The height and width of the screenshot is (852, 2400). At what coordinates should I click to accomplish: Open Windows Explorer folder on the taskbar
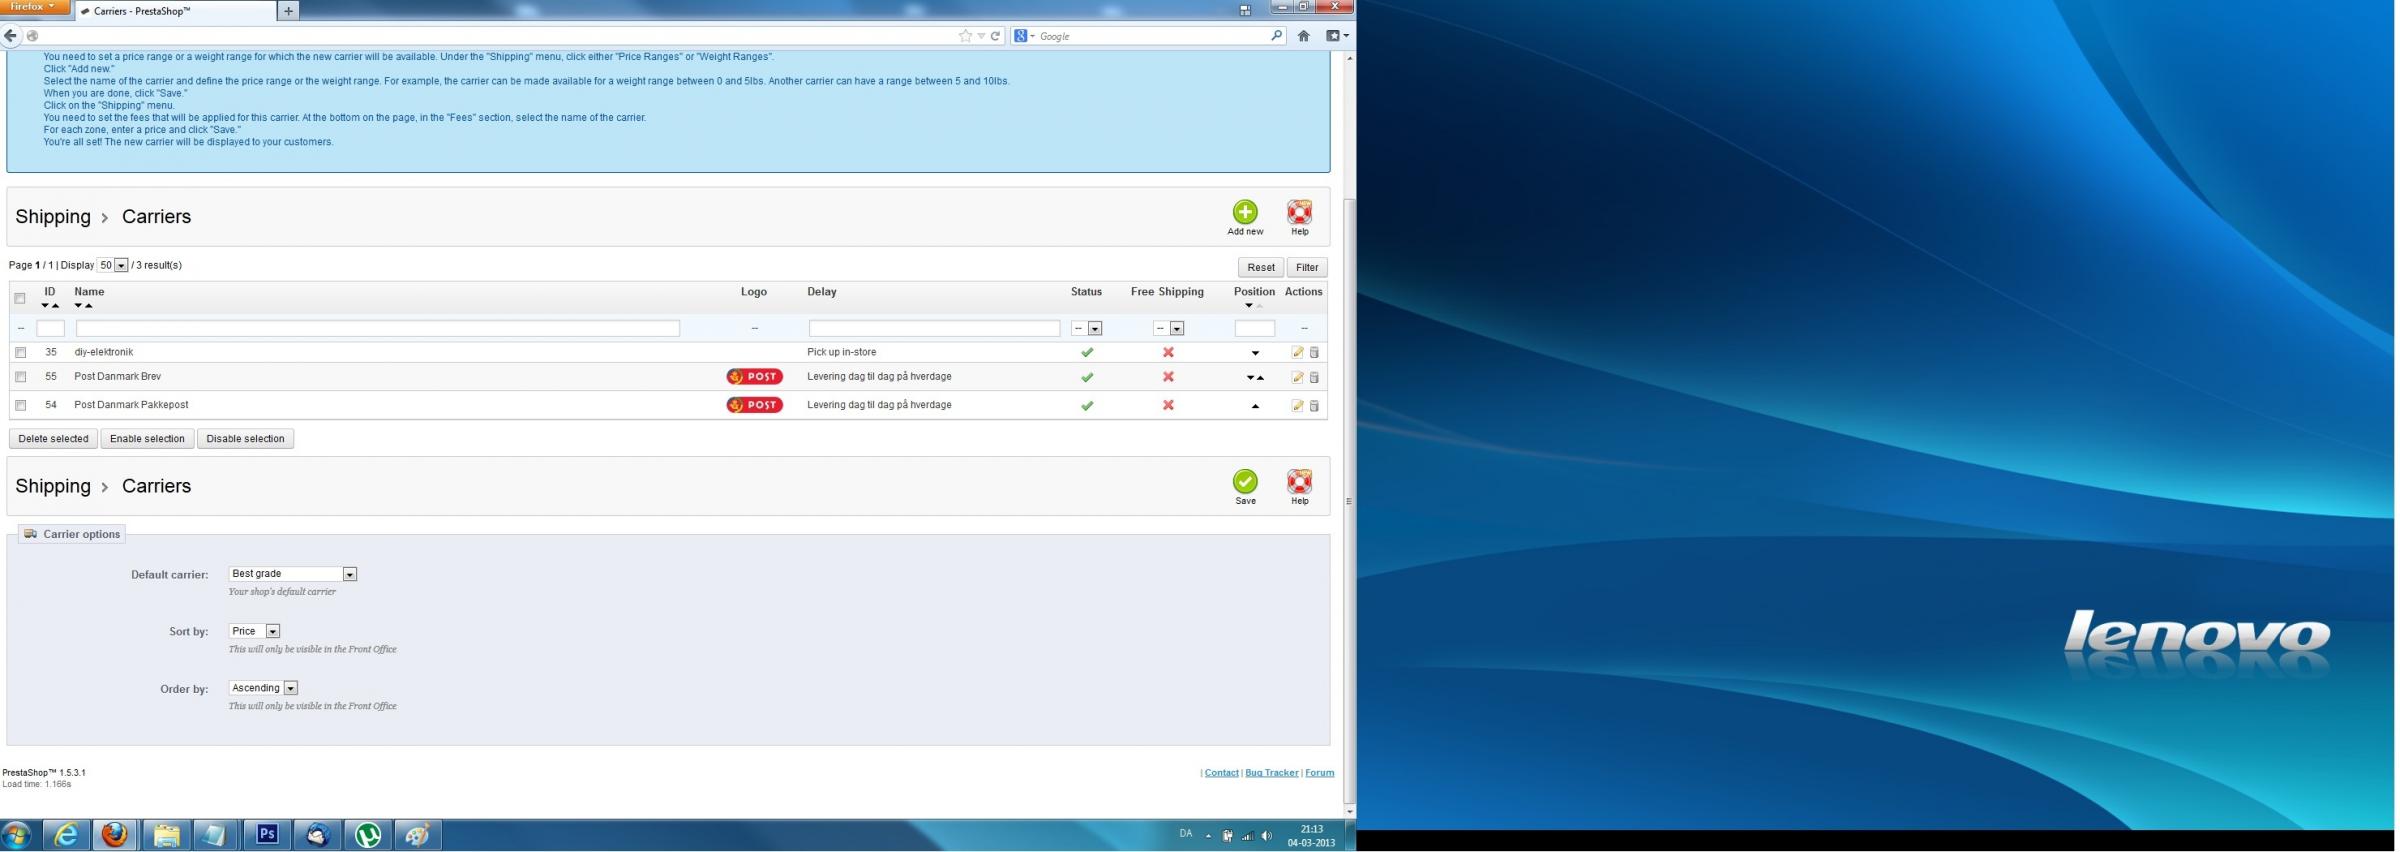(166, 834)
